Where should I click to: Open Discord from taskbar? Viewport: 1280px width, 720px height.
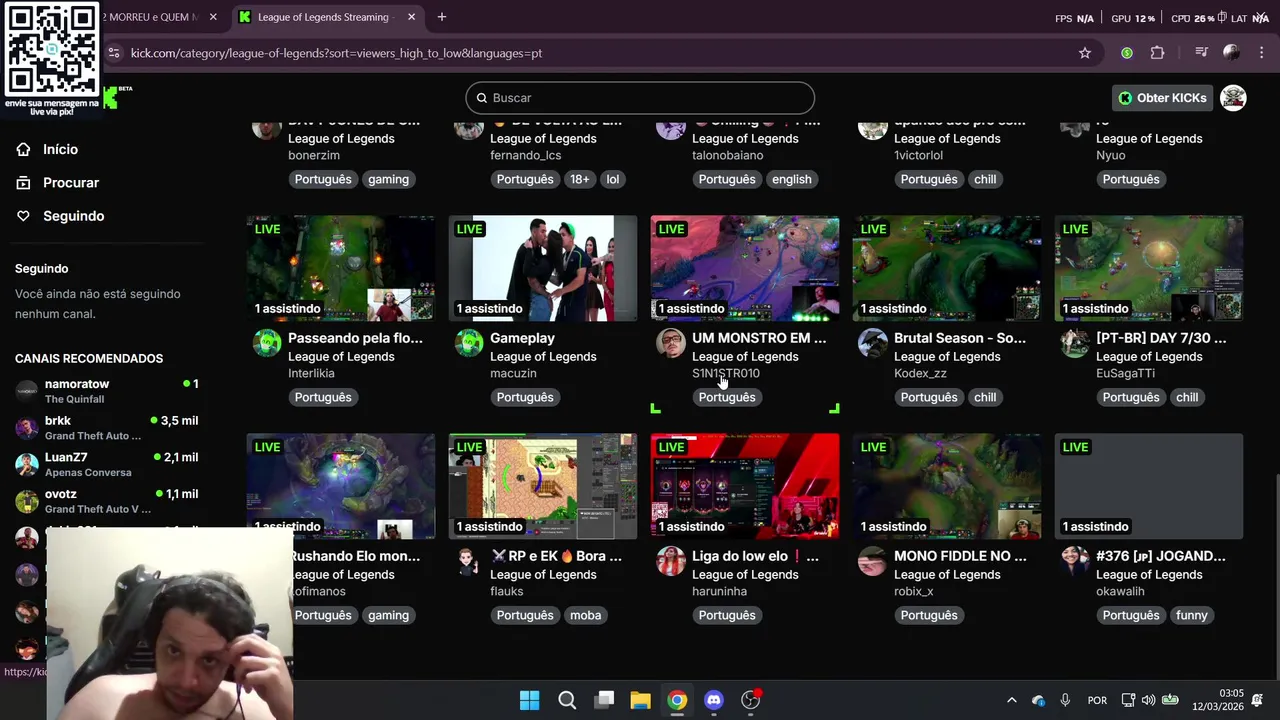[714, 700]
